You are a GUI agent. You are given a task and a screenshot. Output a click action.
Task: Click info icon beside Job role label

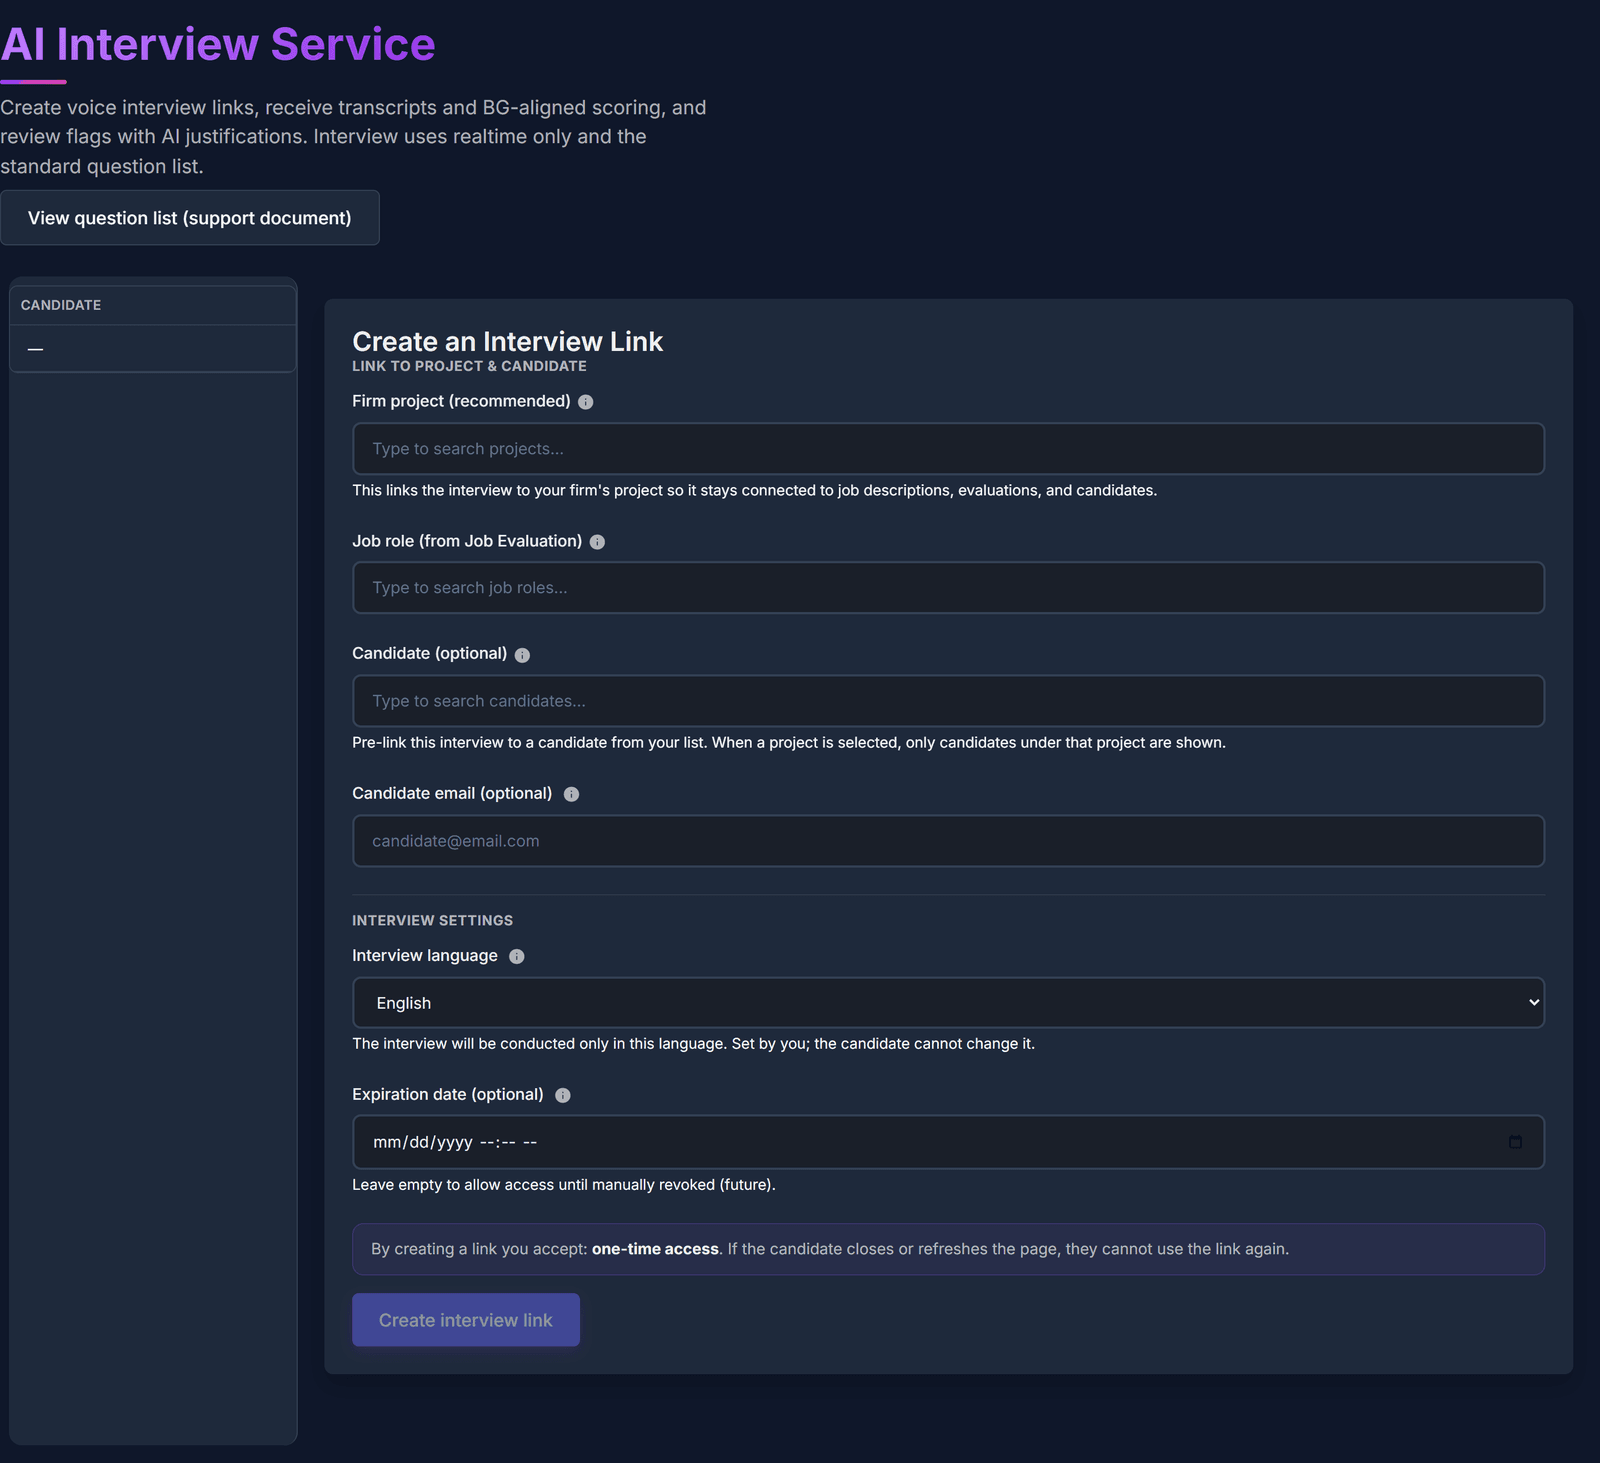point(597,542)
